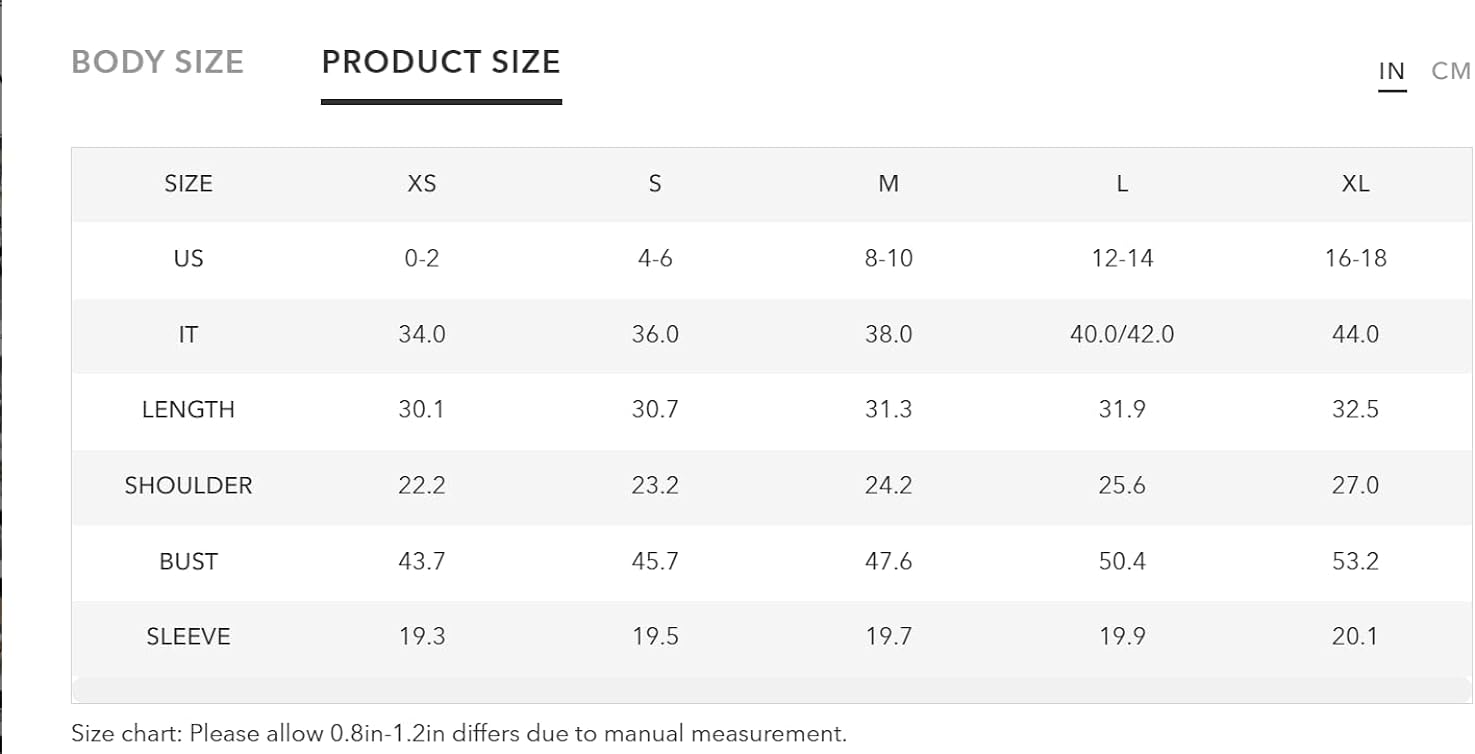1475x754 pixels.
Task: Click the SLEEVE row label
Action: click(x=188, y=637)
